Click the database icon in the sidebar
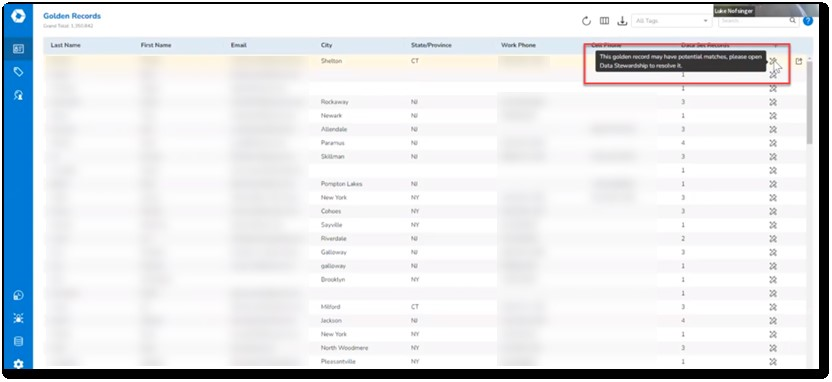The width and height of the screenshot is (832, 382). point(18,341)
